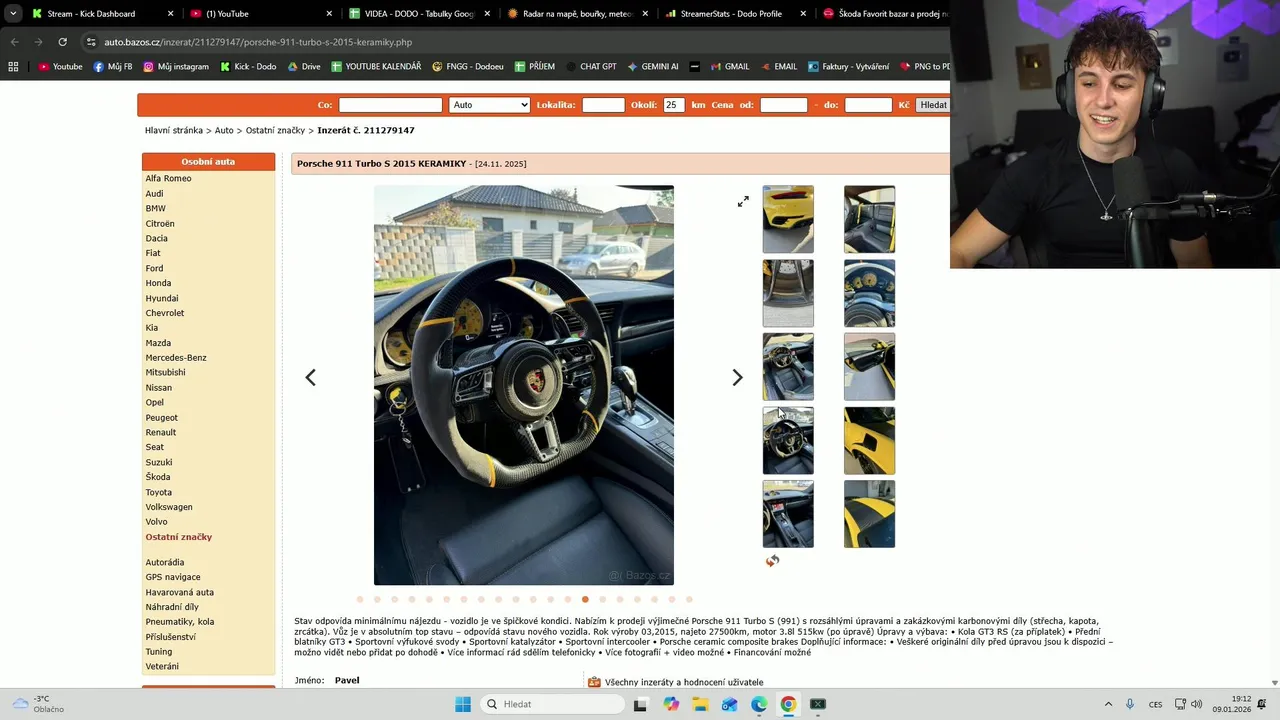The image size is (1280, 720).
Task: Show the previous photo with the left arrow
Action: (310, 377)
